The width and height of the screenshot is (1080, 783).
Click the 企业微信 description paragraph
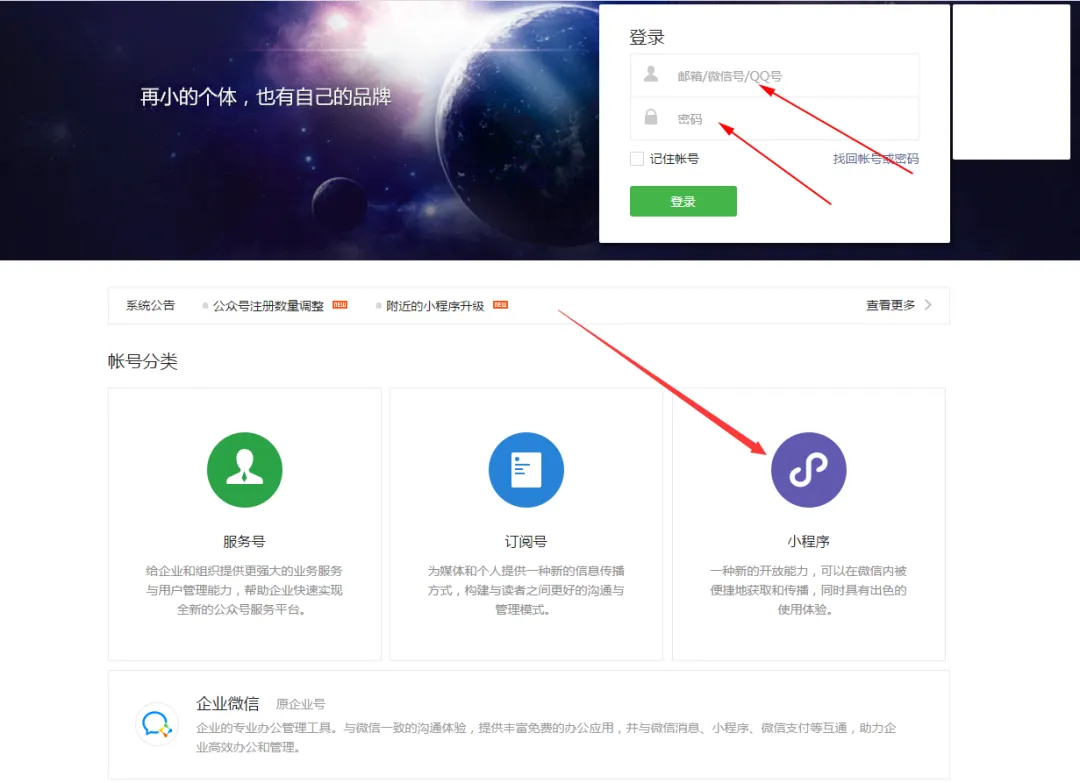pyautogui.click(x=546, y=738)
